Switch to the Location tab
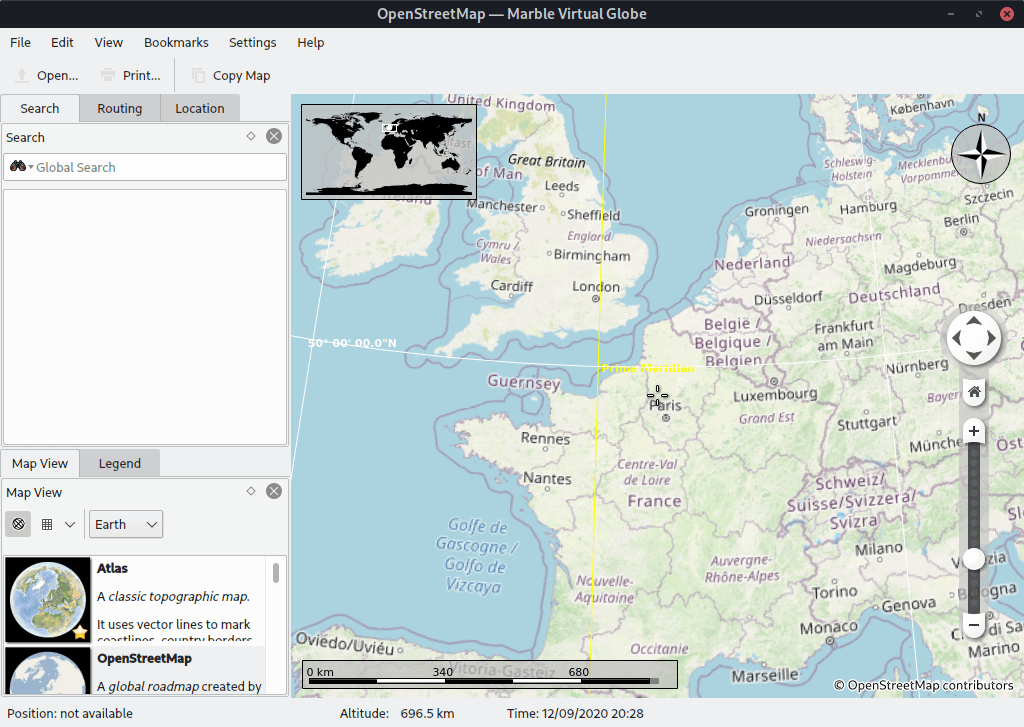This screenshot has width=1024, height=727. pos(200,108)
